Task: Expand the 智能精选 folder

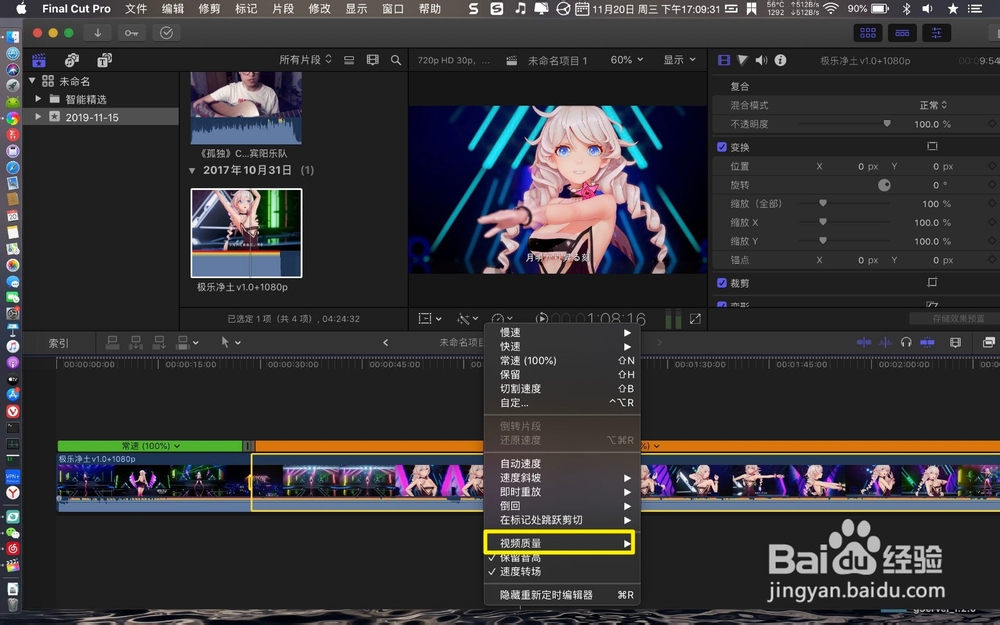Action: pyautogui.click(x=38, y=99)
